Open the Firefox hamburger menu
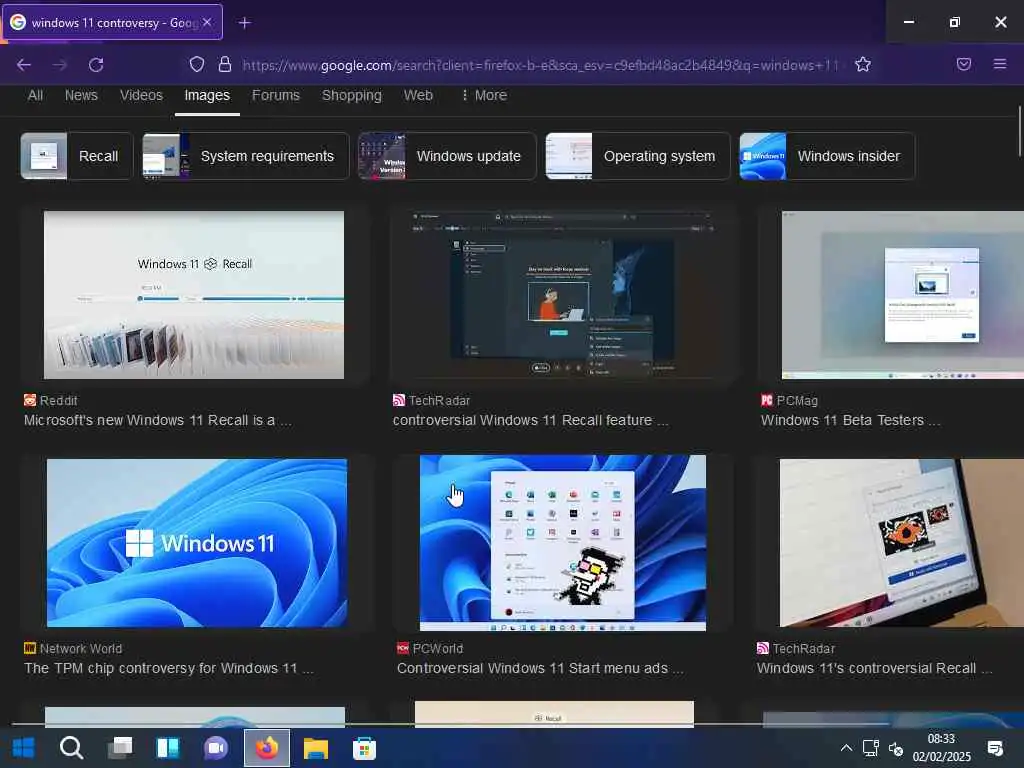Screen dimensions: 1024x768 point(1000,64)
